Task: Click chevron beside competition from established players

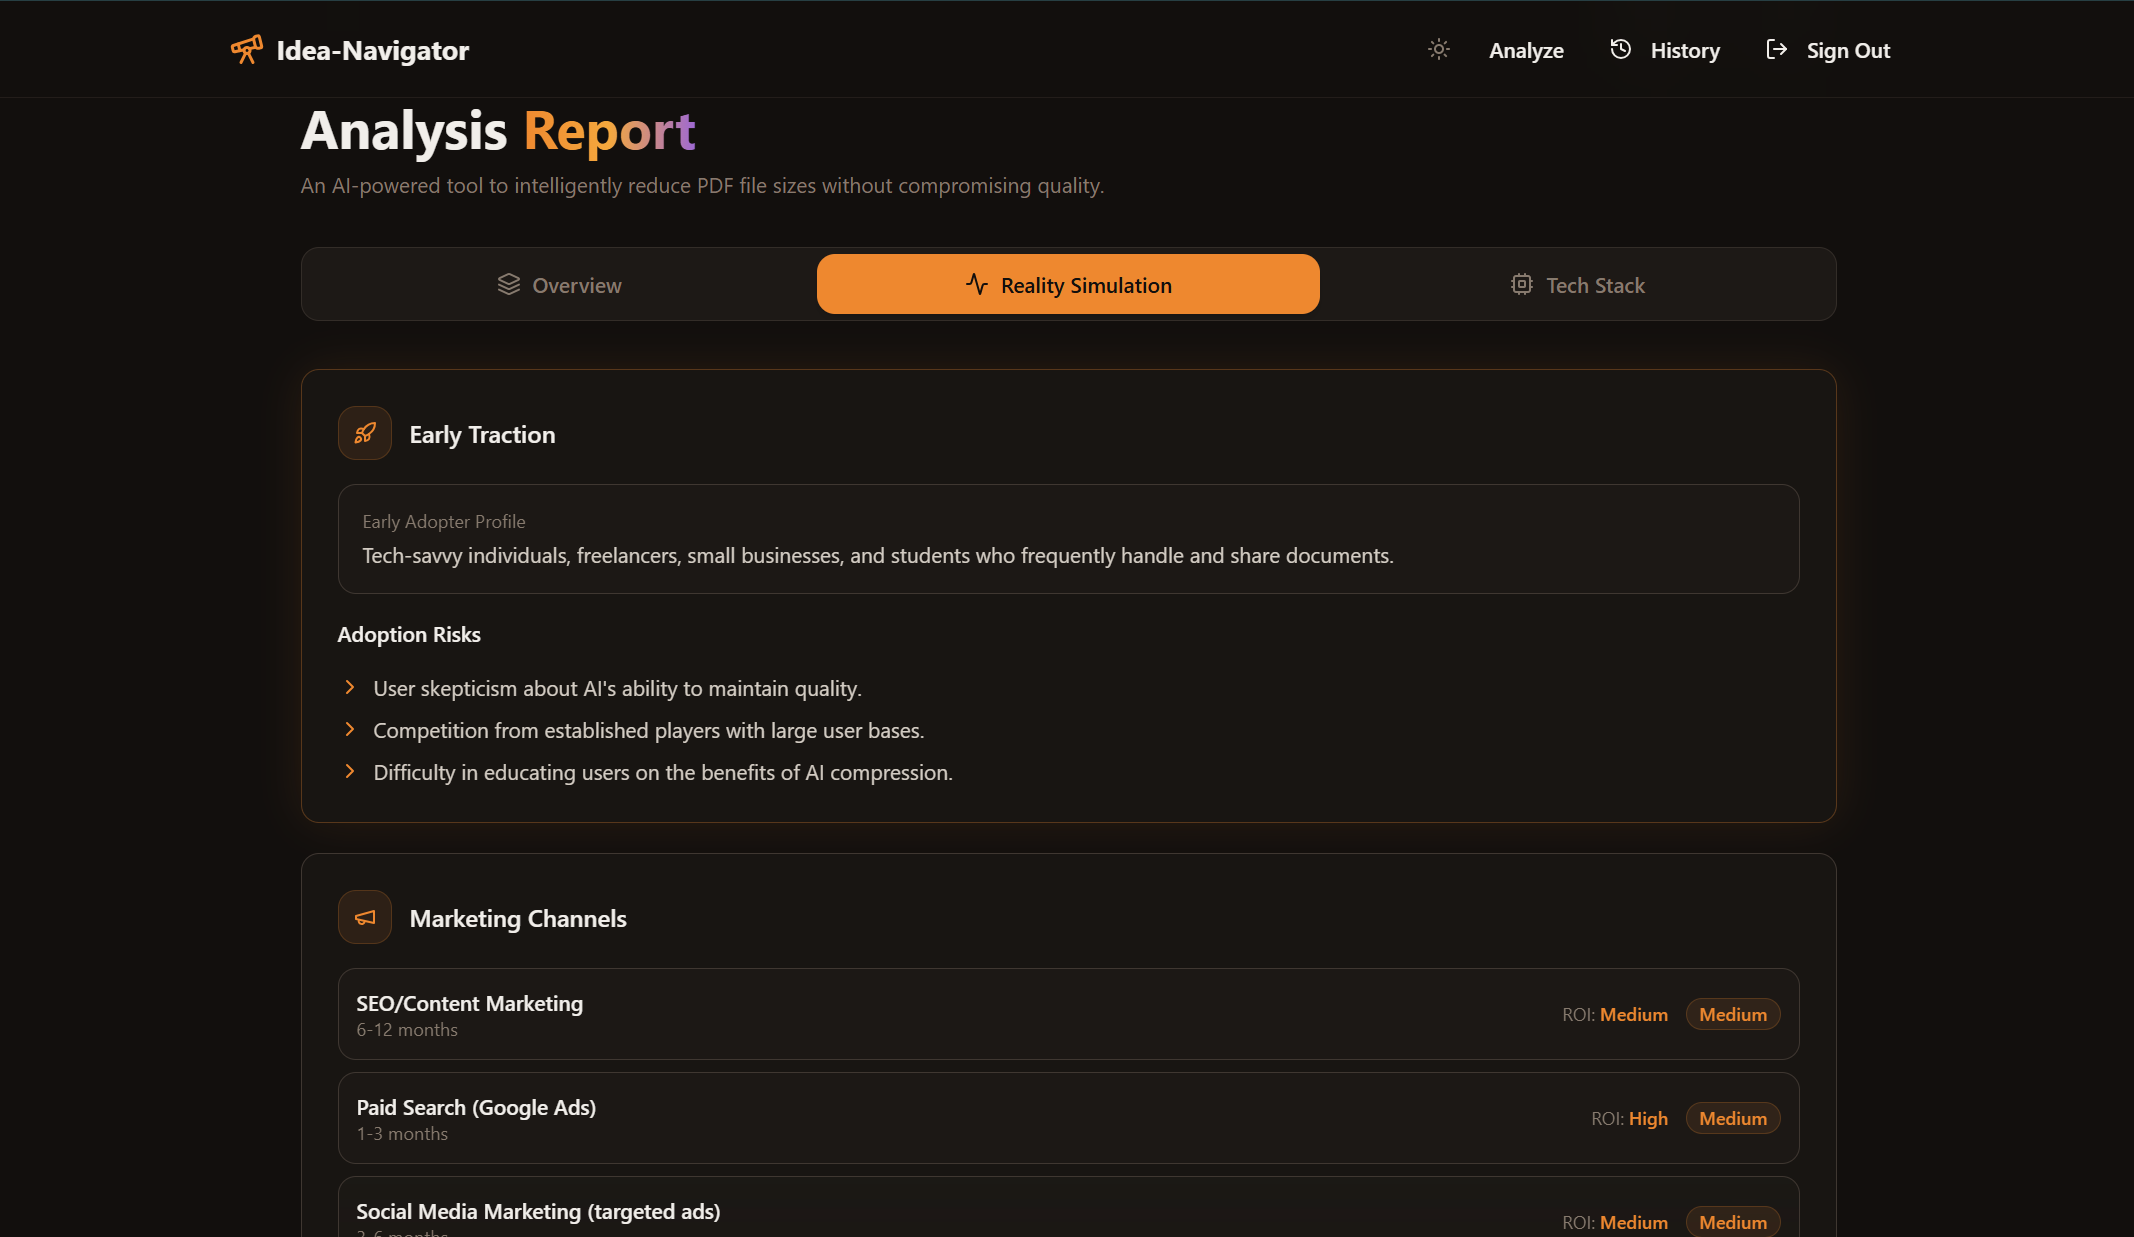Action: (x=350, y=729)
